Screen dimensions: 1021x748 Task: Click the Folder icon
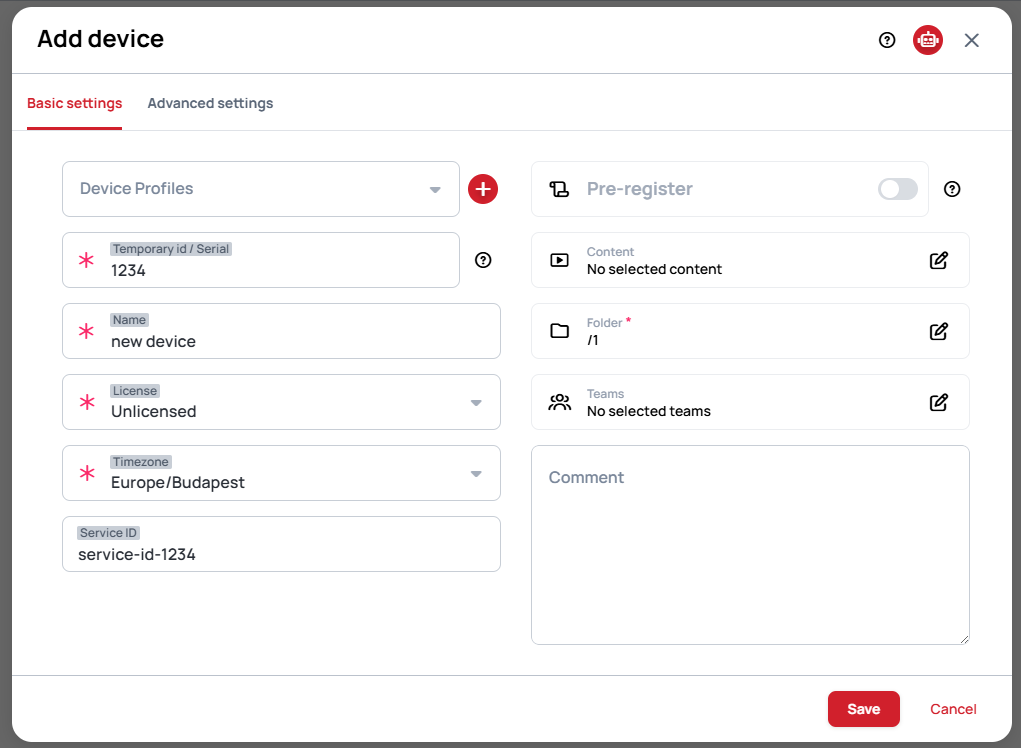point(559,331)
